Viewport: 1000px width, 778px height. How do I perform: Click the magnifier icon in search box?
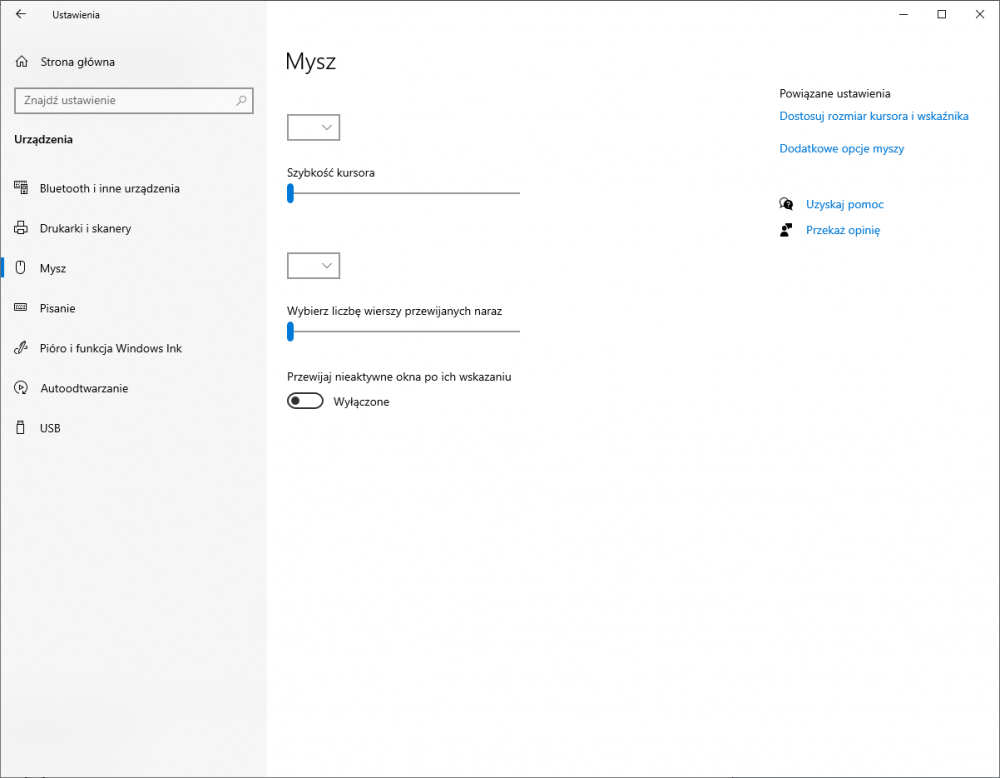pyautogui.click(x=240, y=100)
